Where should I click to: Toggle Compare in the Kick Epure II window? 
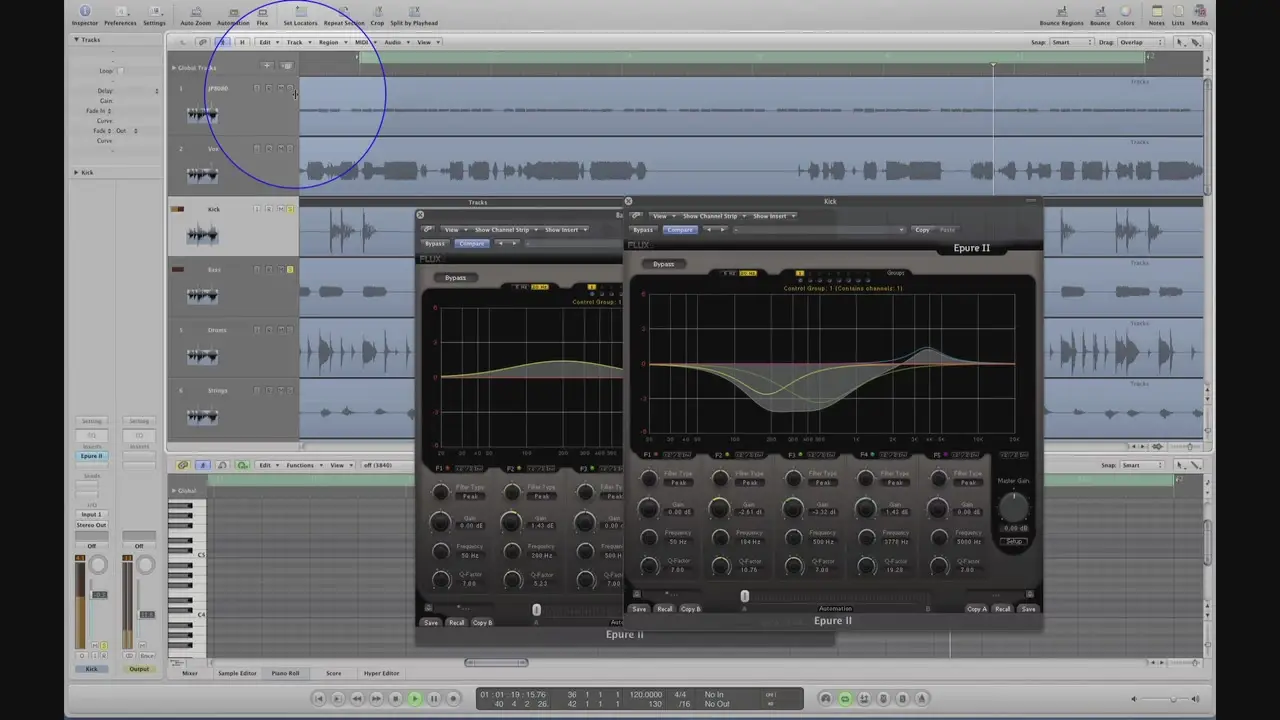click(x=680, y=230)
